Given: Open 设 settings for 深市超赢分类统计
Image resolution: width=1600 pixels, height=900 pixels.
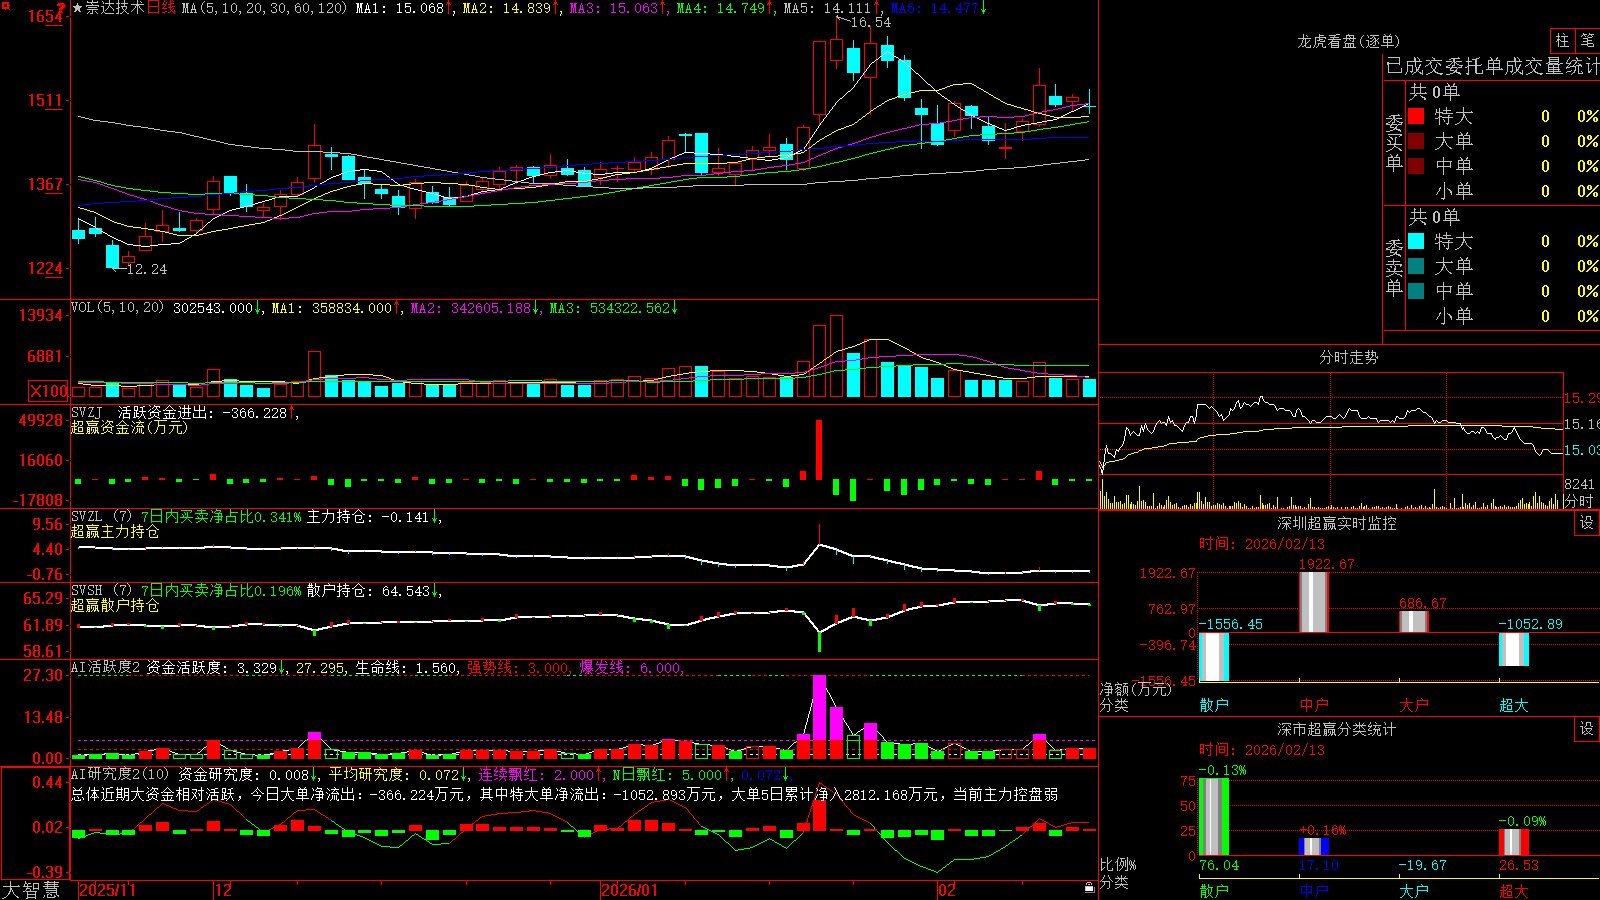Looking at the screenshot, I should point(1587,729).
